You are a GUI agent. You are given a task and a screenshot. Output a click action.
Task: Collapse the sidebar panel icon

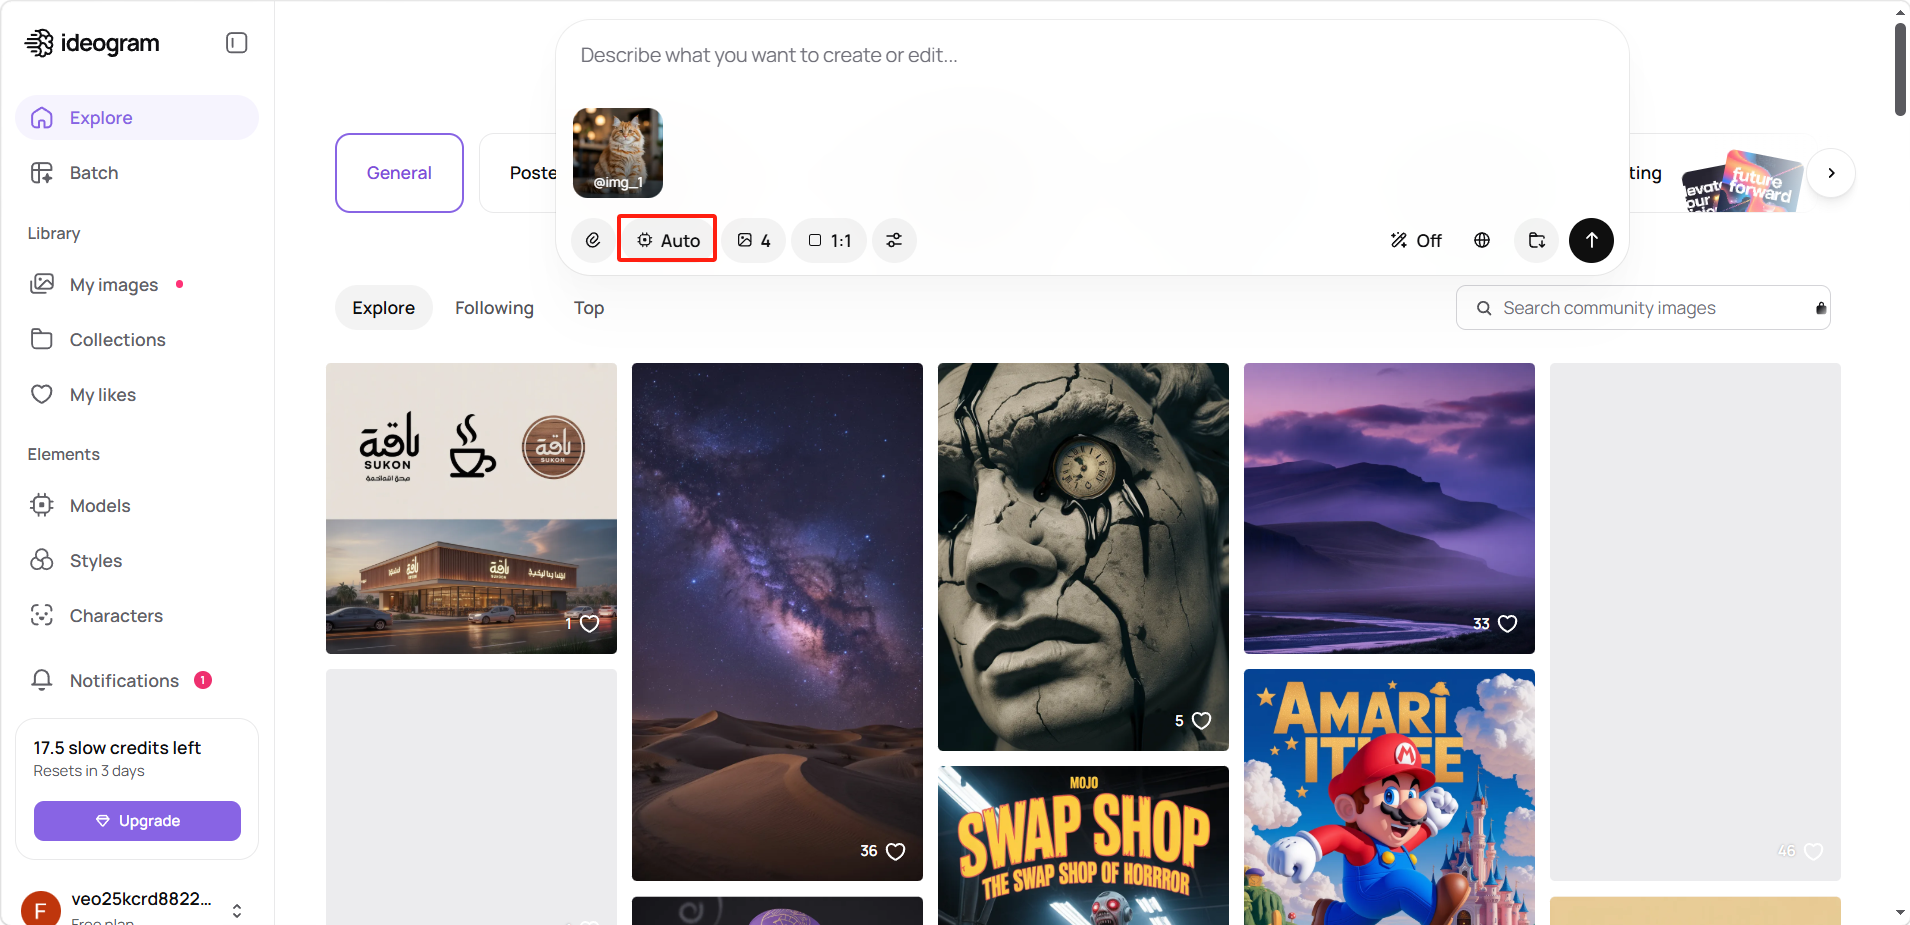tap(237, 43)
